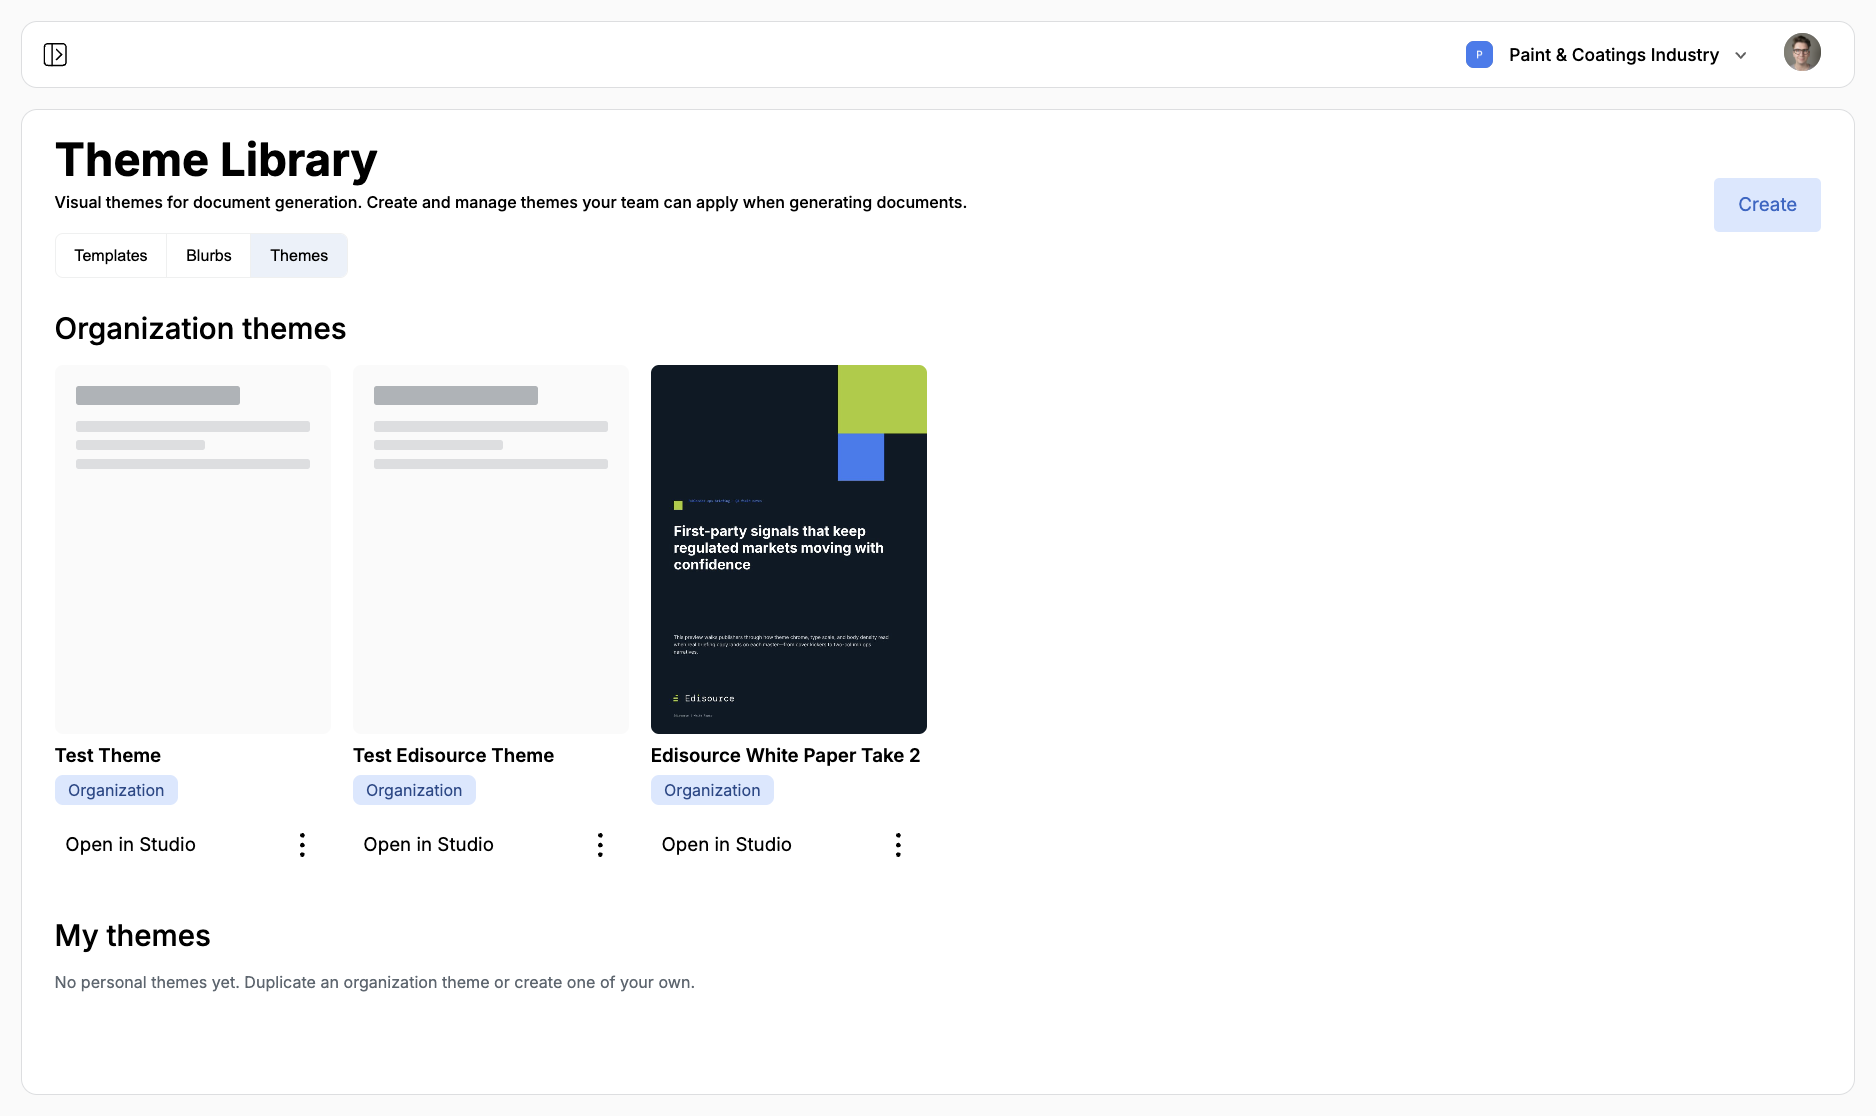Screen dimensions: 1876x1116
Task: Click the Test Edisource Theme placeholder thumbnail
Action: click(491, 549)
